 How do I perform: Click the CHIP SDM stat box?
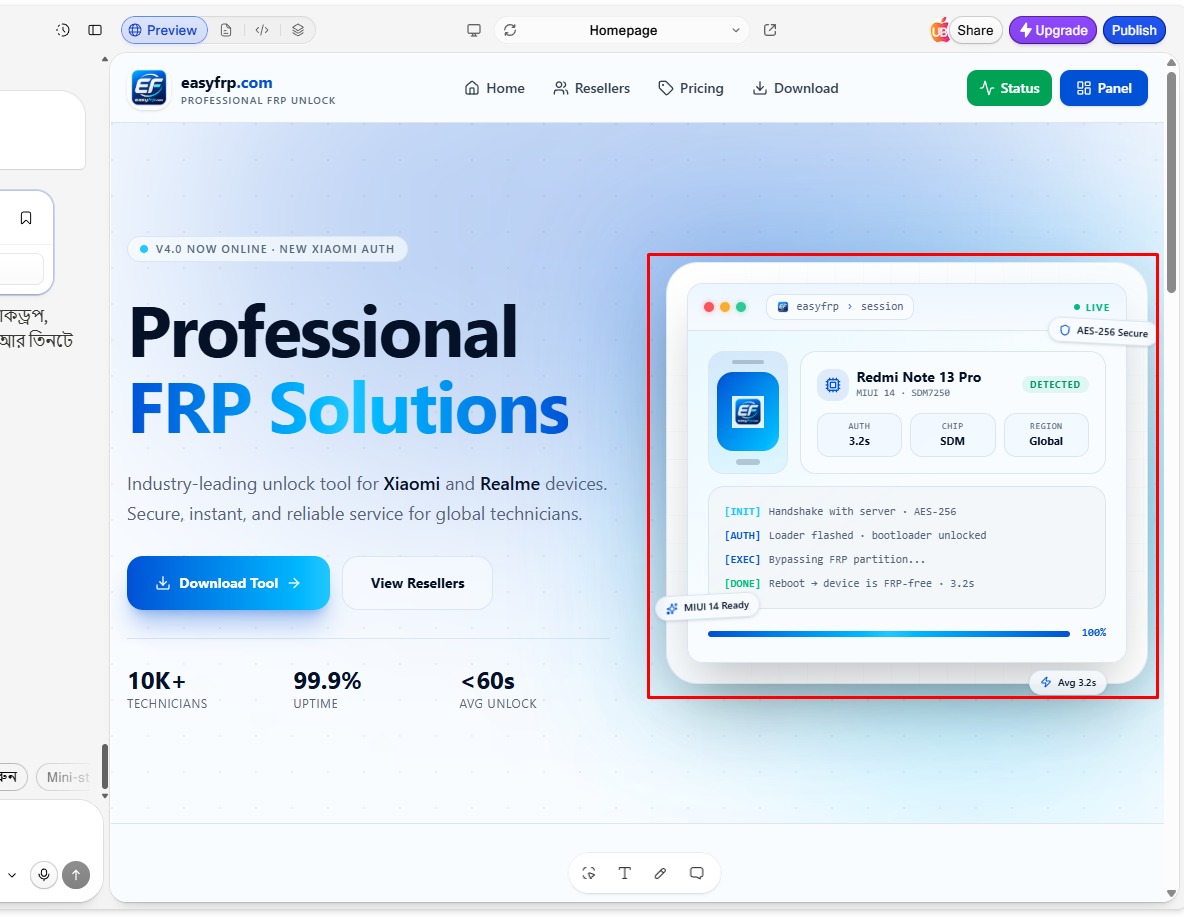952,435
